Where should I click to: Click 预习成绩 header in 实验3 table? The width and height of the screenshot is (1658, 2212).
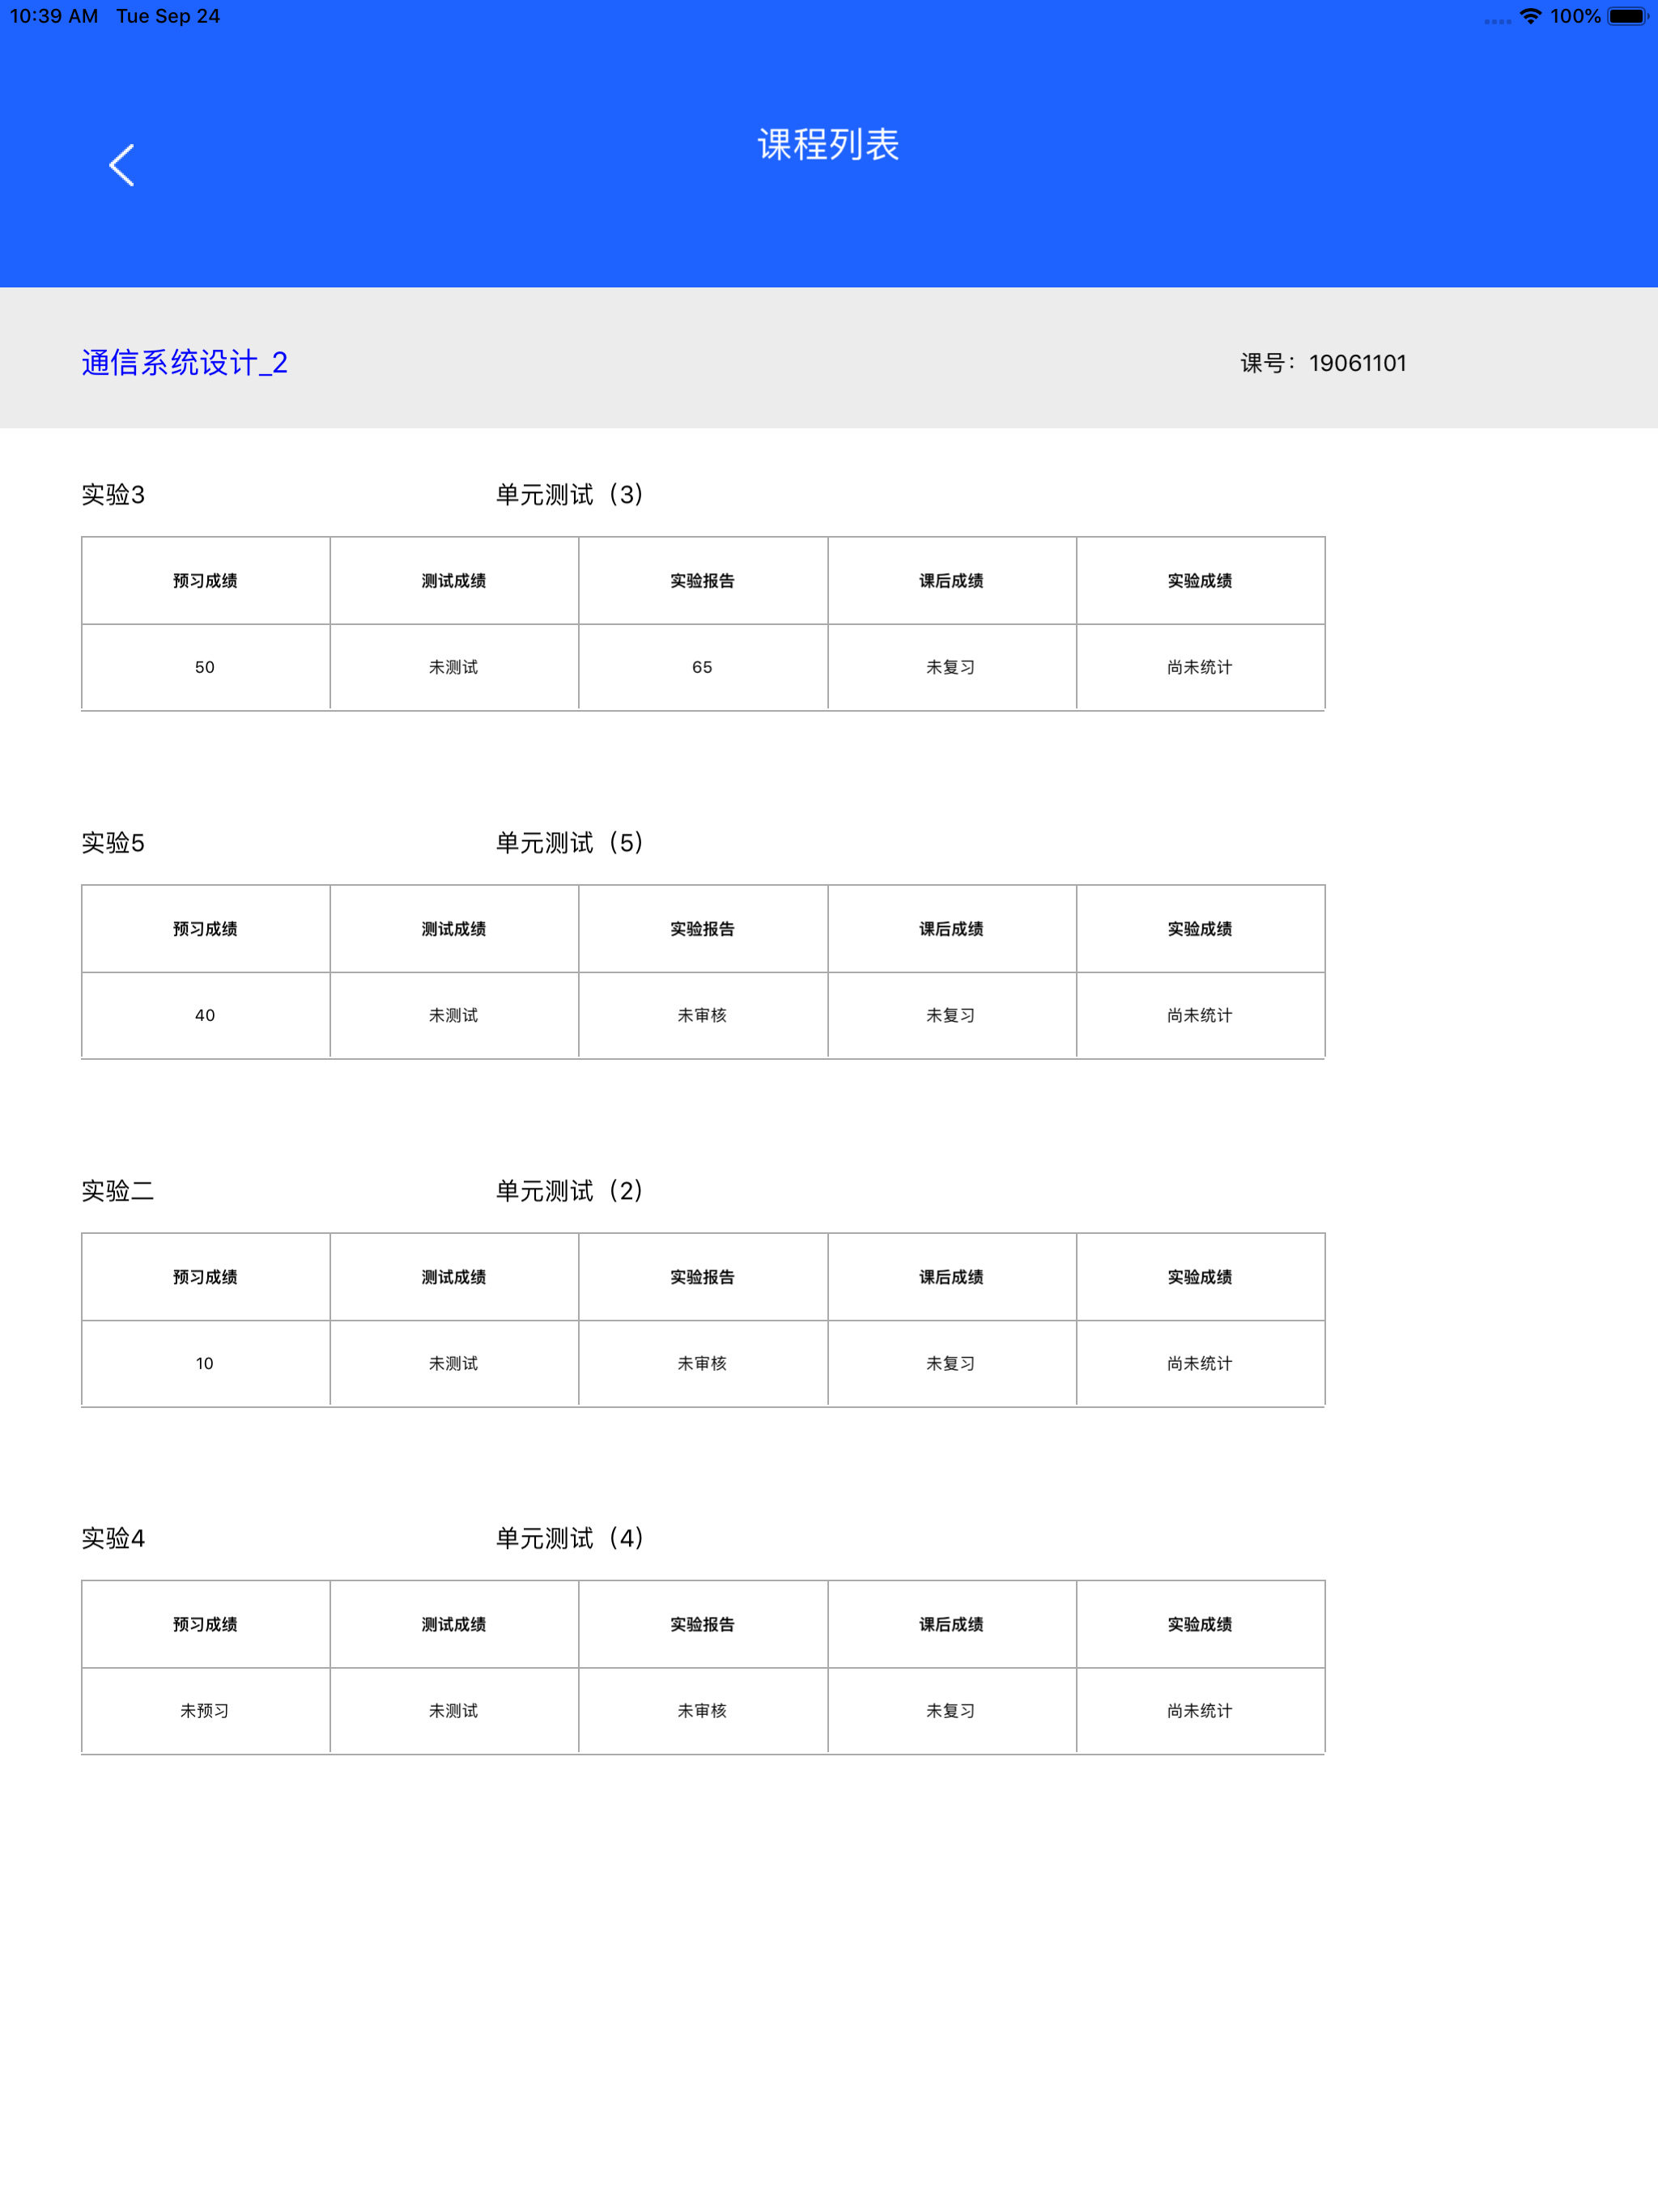tap(205, 581)
